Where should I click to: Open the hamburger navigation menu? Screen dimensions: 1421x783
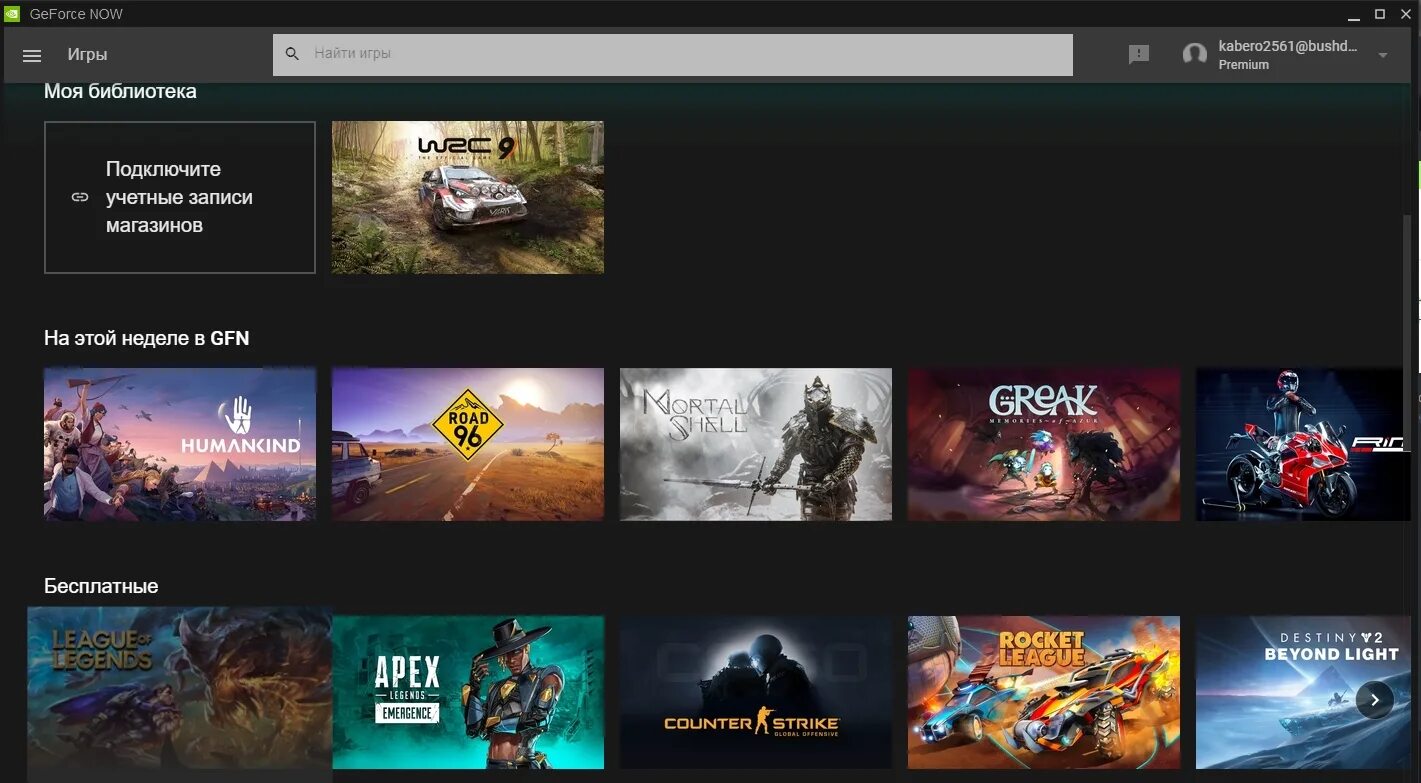point(32,56)
